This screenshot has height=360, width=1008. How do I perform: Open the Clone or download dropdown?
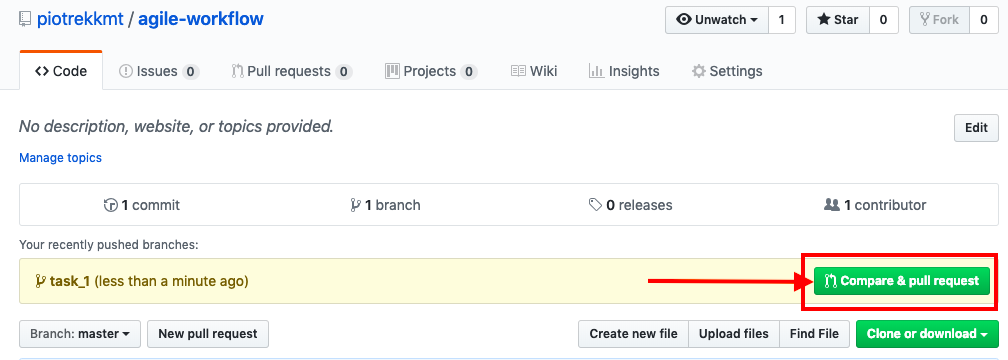(x=927, y=334)
